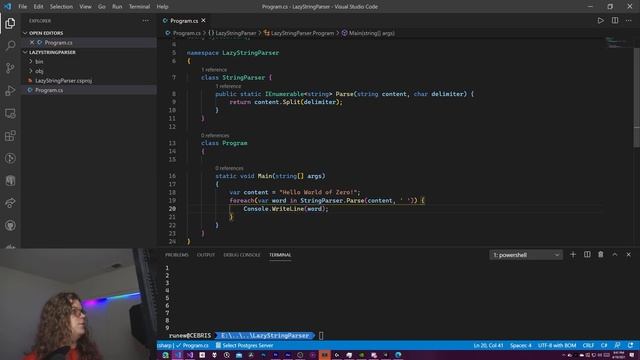Open the Visual Studio icon in the taskbar
The image size is (640, 360).
click(190, 355)
